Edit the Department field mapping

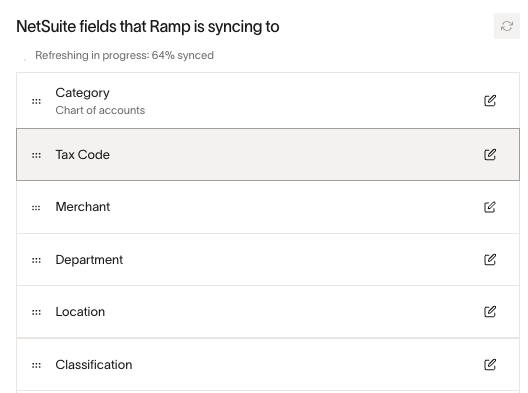tap(490, 259)
